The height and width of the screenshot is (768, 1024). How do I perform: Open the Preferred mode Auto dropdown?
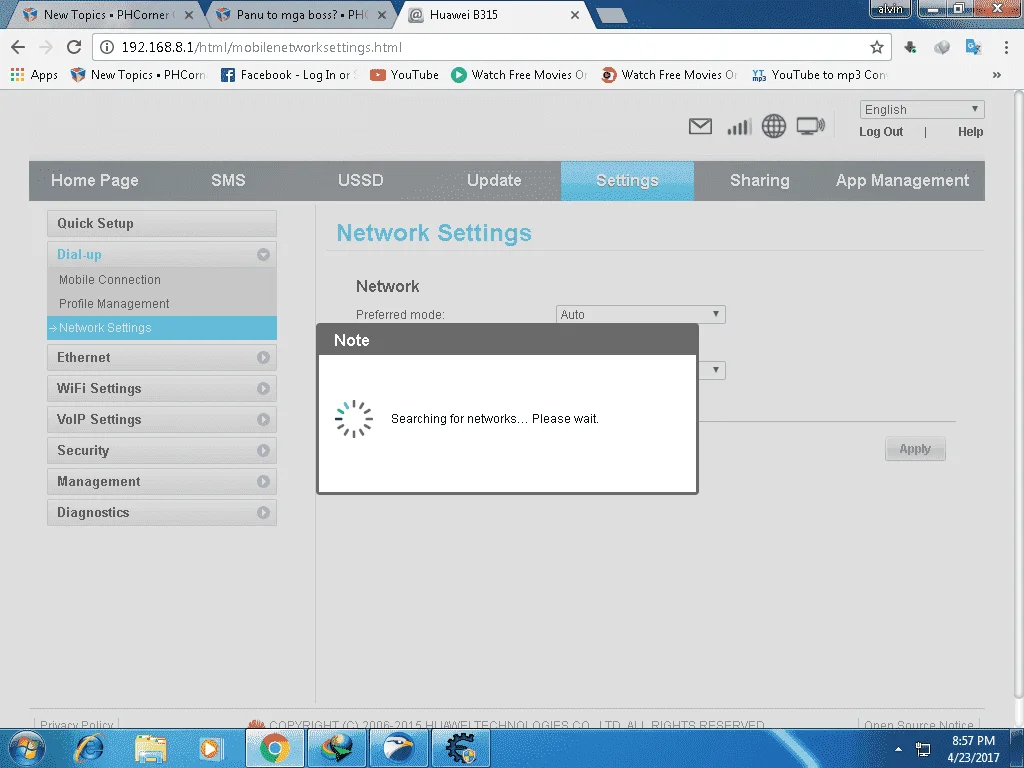pyautogui.click(x=640, y=314)
